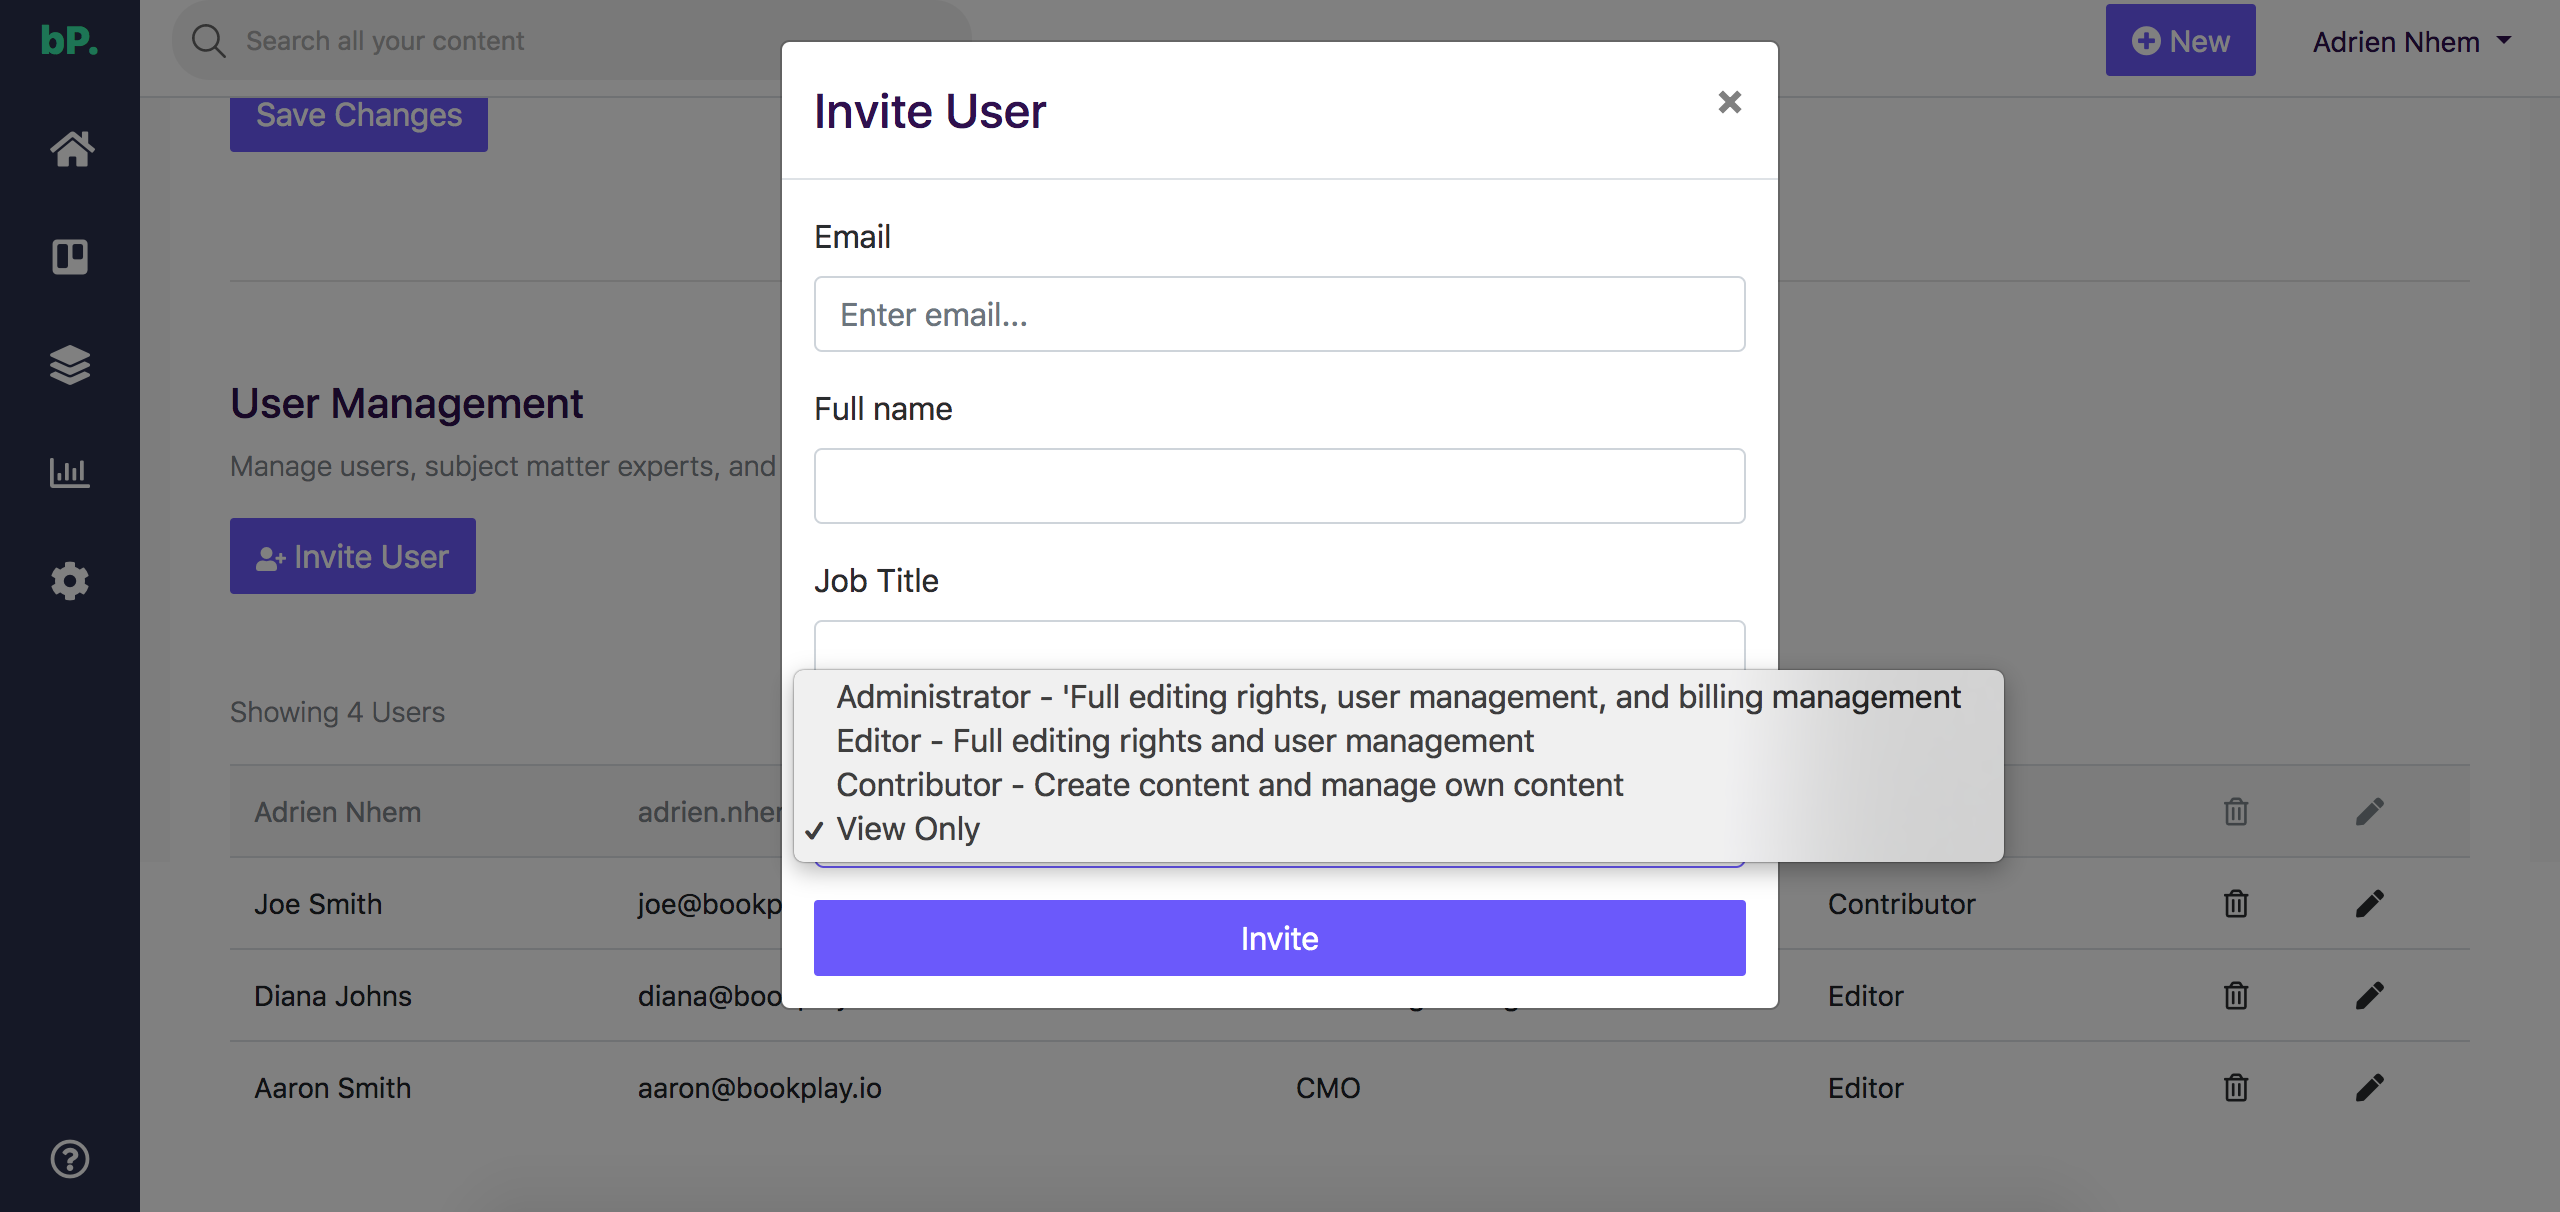Image resolution: width=2560 pixels, height=1212 pixels.
Task: Edit Aaron Smith using pencil icon
Action: [x=2369, y=1088]
